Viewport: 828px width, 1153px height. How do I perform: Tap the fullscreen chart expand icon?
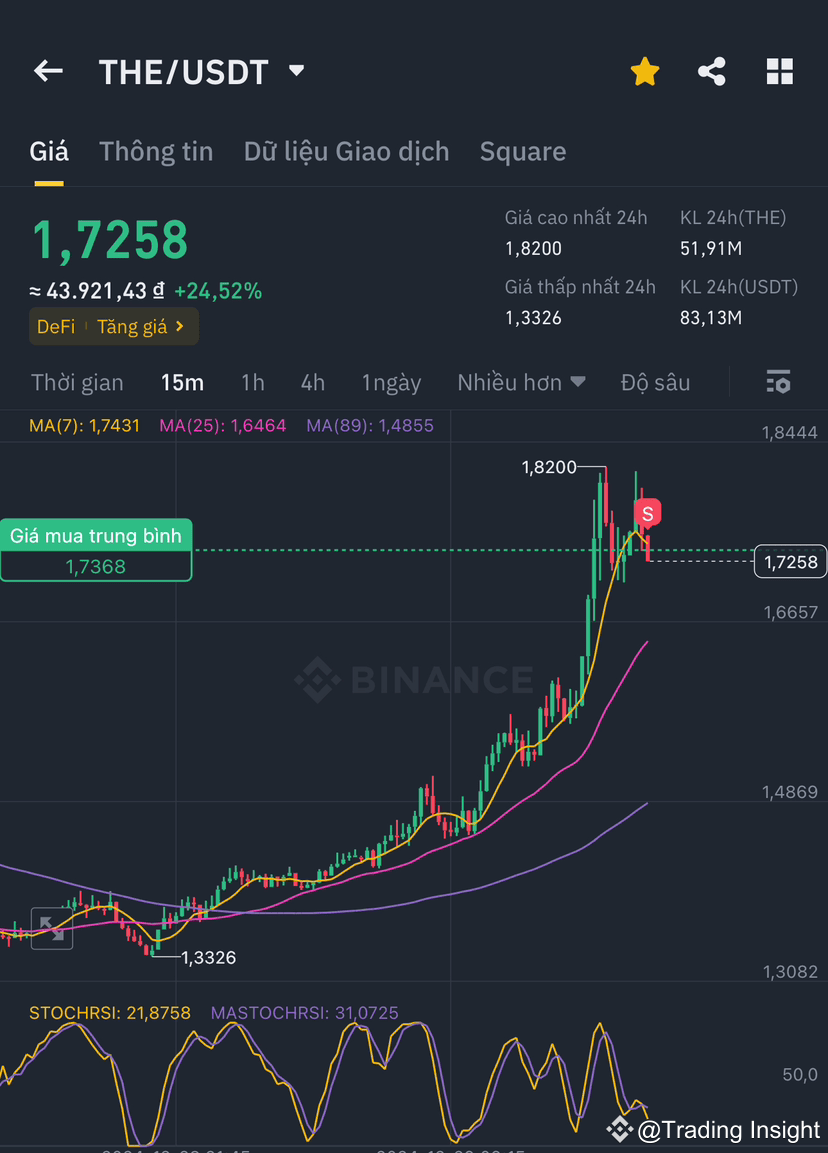pos(51,930)
